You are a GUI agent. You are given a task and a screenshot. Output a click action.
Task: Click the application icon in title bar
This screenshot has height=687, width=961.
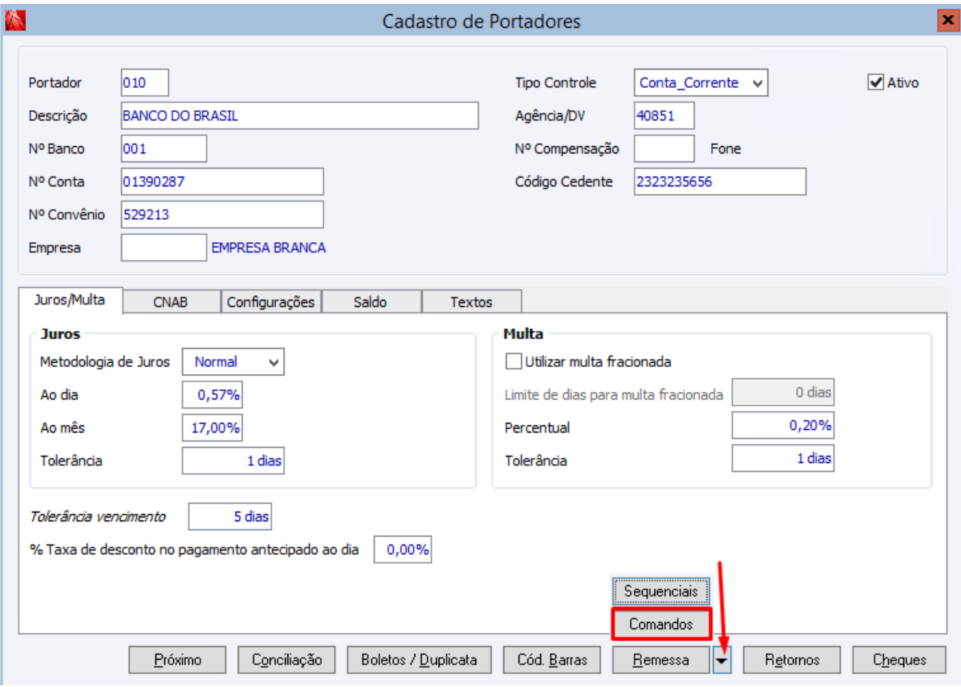(x=16, y=20)
